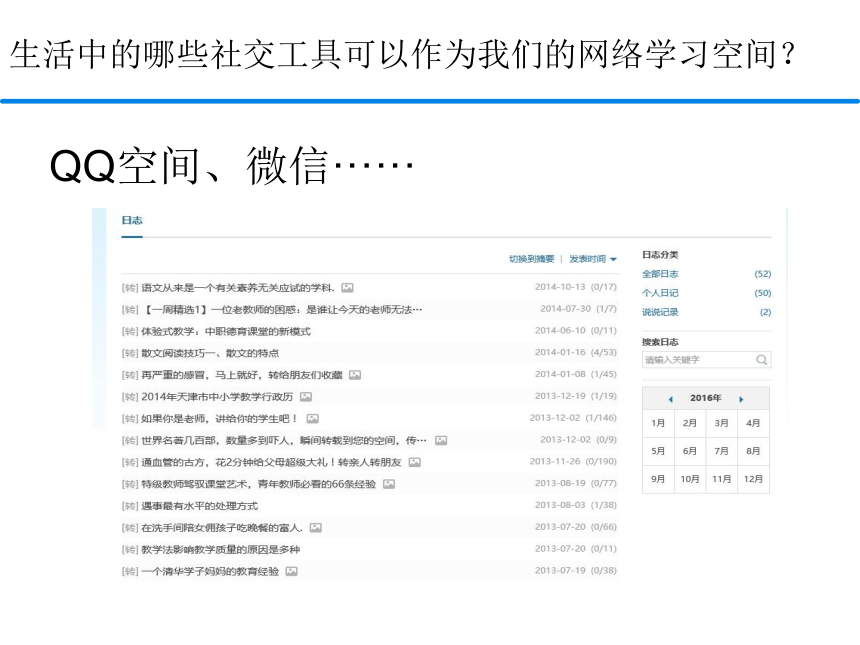Open entry 在洗手间陪女佣孩子吃晚餐的富人
The width and height of the screenshot is (860, 645).
[x=222, y=528]
